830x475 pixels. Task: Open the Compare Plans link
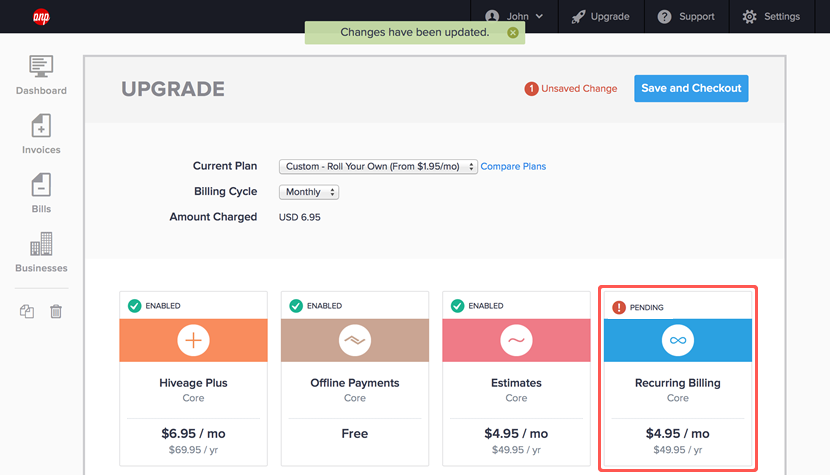(x=513, y=166)
